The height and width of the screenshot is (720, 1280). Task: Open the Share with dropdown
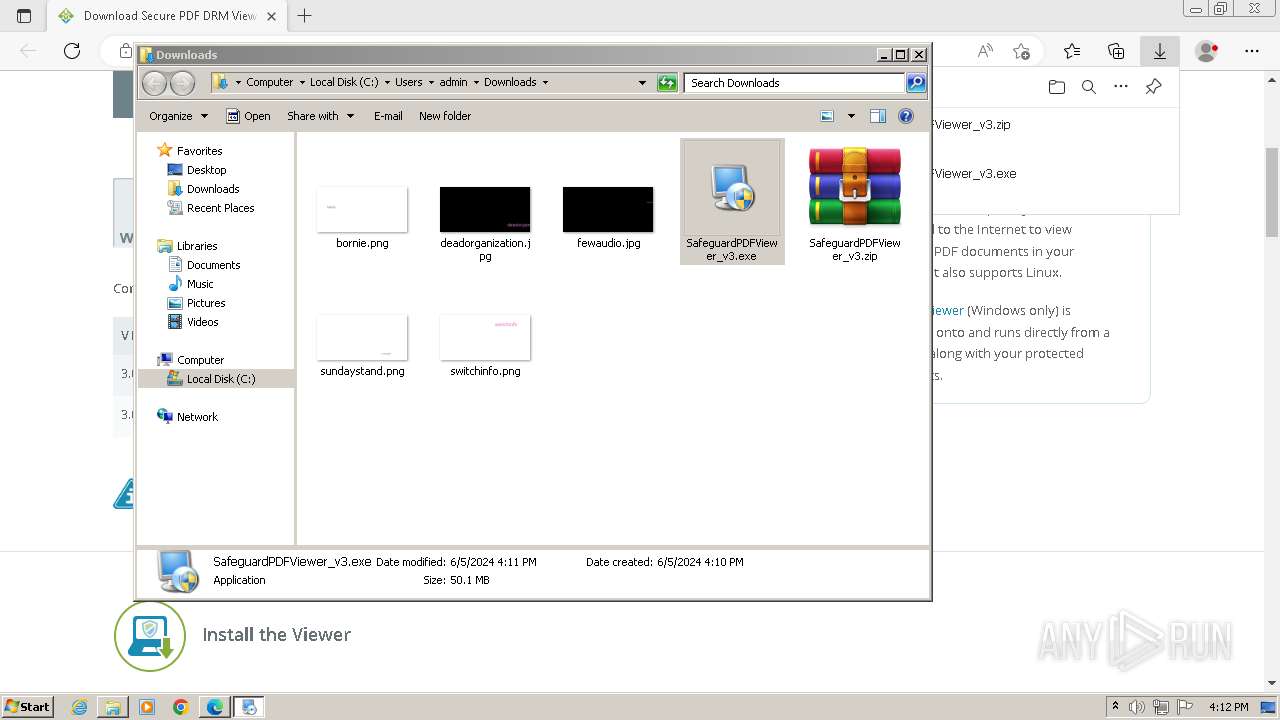pos(320,116)
